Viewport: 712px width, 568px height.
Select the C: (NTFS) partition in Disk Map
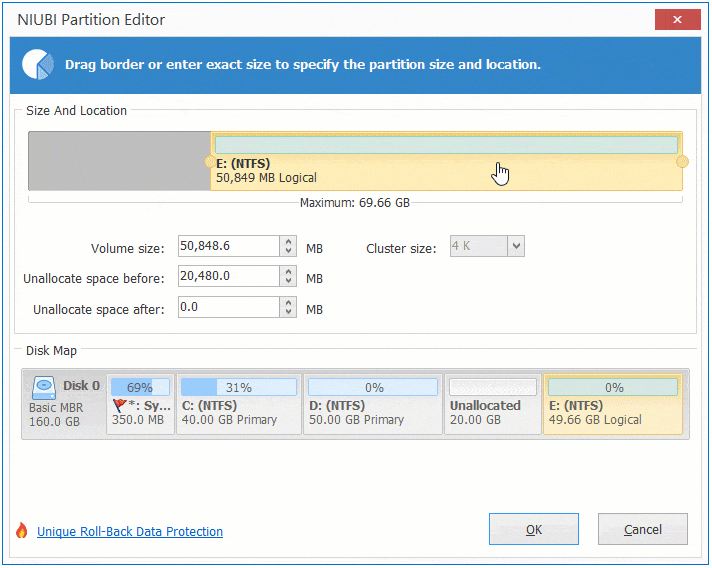239,405
